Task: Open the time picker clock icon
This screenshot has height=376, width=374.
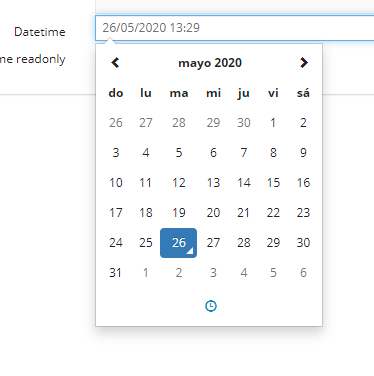Action: 211,306
